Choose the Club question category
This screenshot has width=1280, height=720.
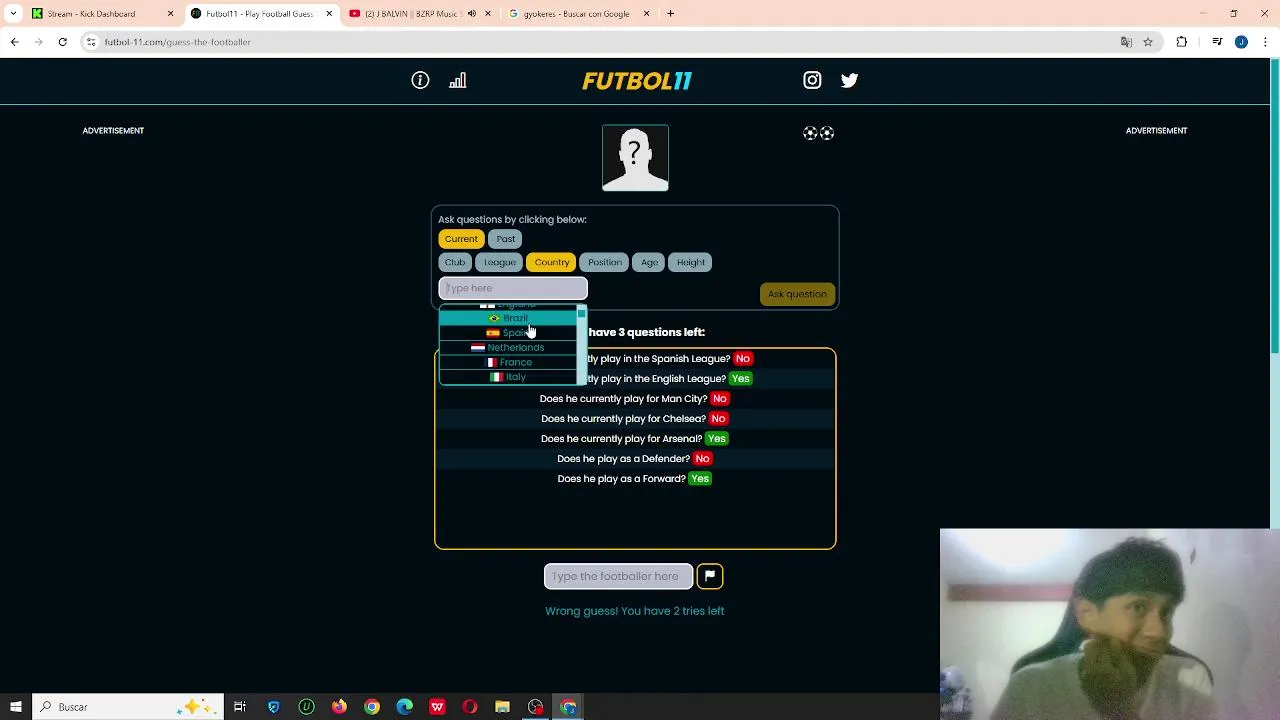(455, 262)
